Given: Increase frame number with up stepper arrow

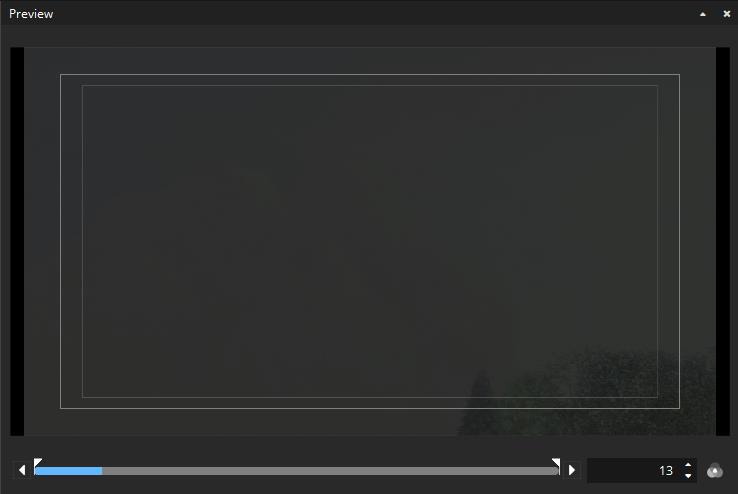Looking at the screenshot, I should (x=688, y=465).
